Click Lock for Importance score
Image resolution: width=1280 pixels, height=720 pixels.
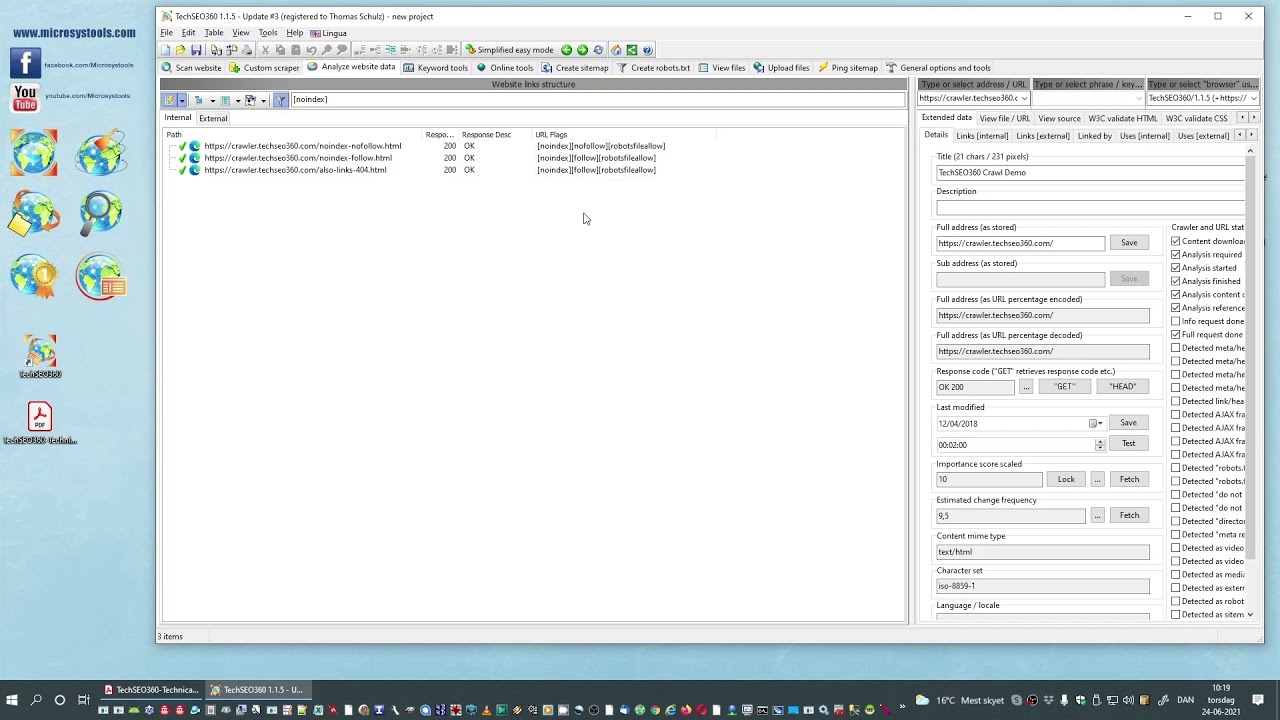1066,479
